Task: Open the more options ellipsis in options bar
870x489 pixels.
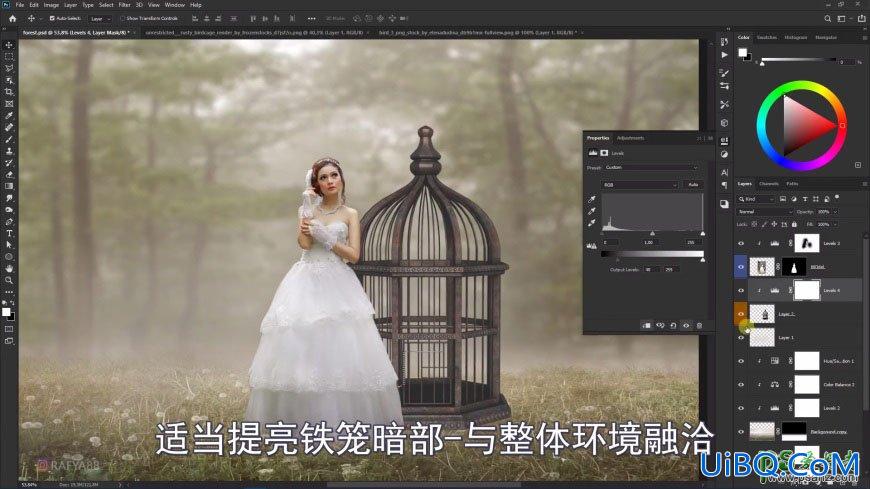Action: point(311,18)
